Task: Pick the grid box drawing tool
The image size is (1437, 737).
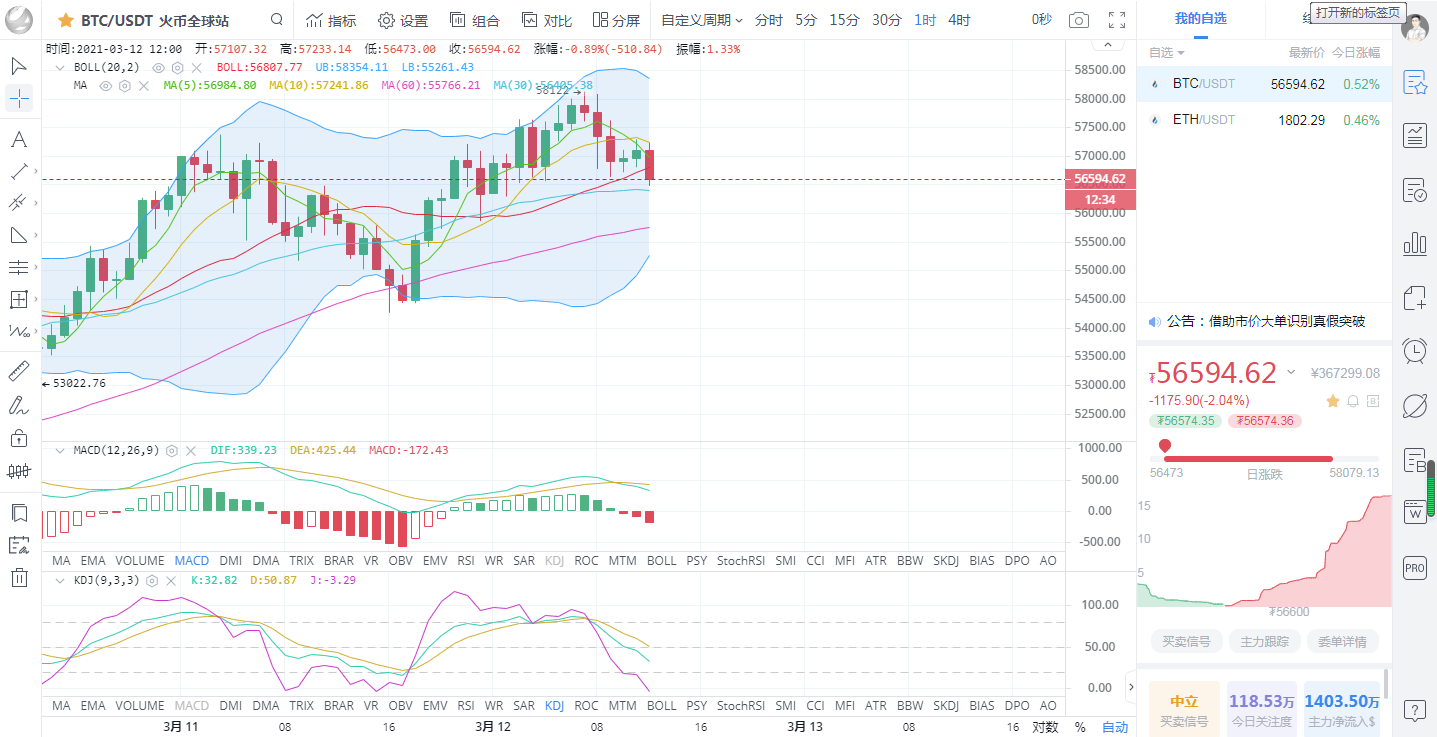Action: click(19, 299)
